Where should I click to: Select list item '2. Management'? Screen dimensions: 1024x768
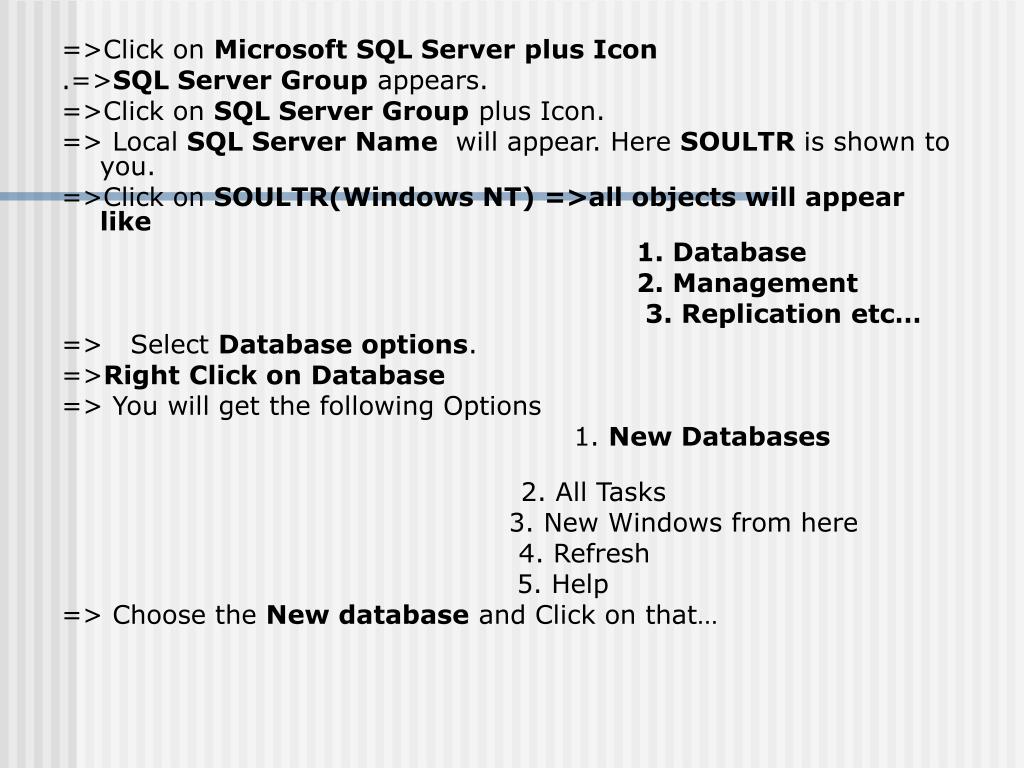click(x=747, y=283)
